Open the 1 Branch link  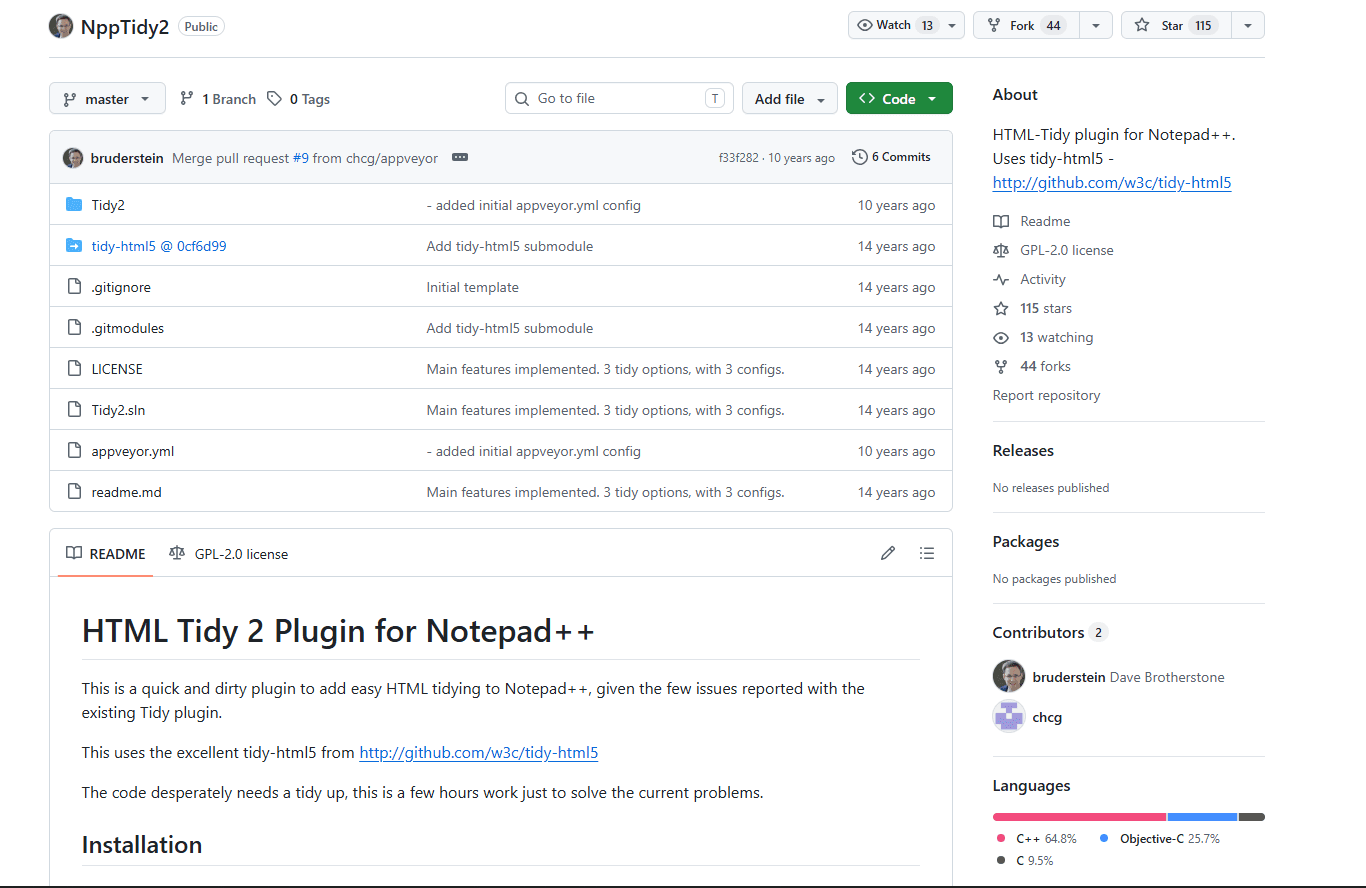[218, 99]
